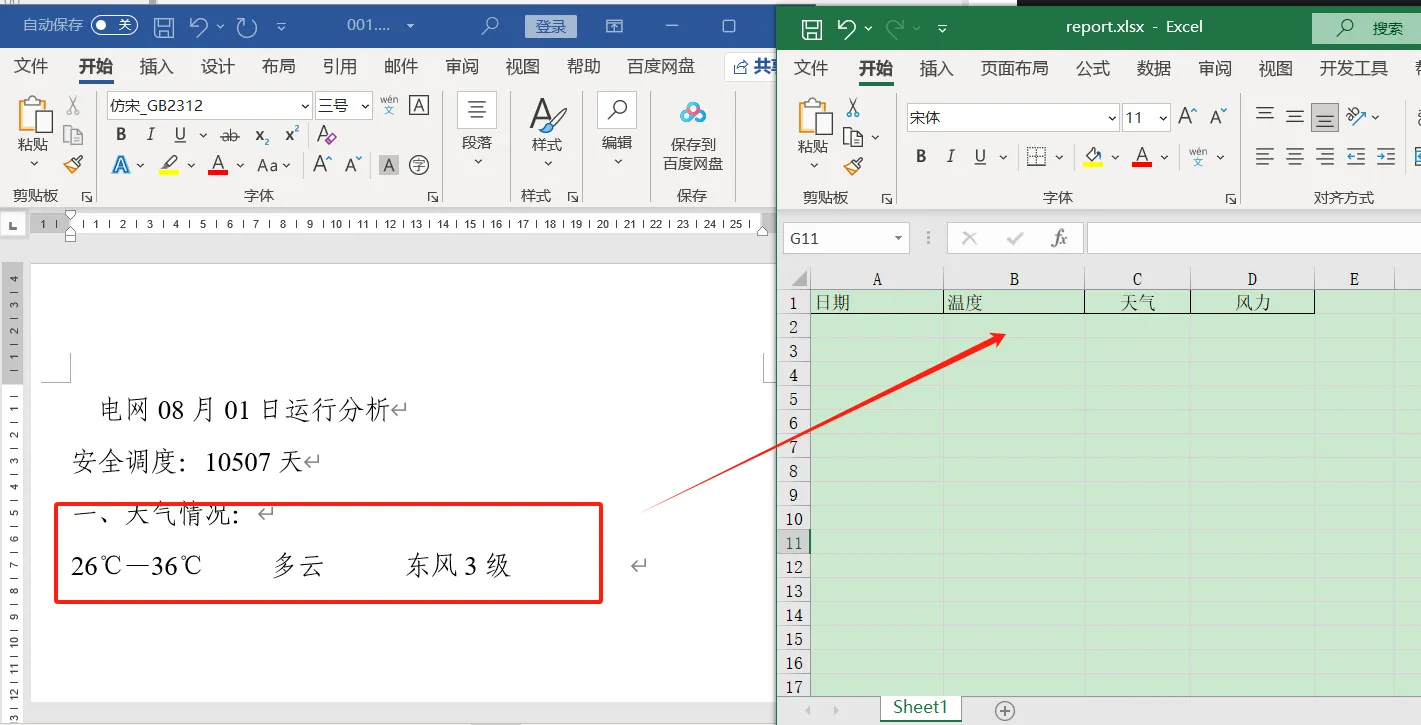
Task: Click Excel's Center align icon
Action: pos(1295,157)
